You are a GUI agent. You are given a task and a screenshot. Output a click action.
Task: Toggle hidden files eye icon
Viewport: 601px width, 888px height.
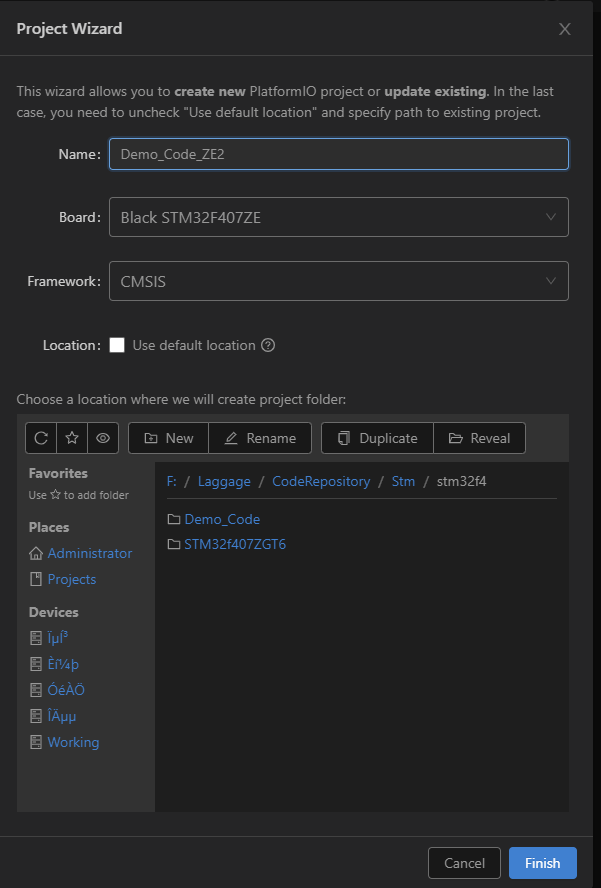point(103,438)
